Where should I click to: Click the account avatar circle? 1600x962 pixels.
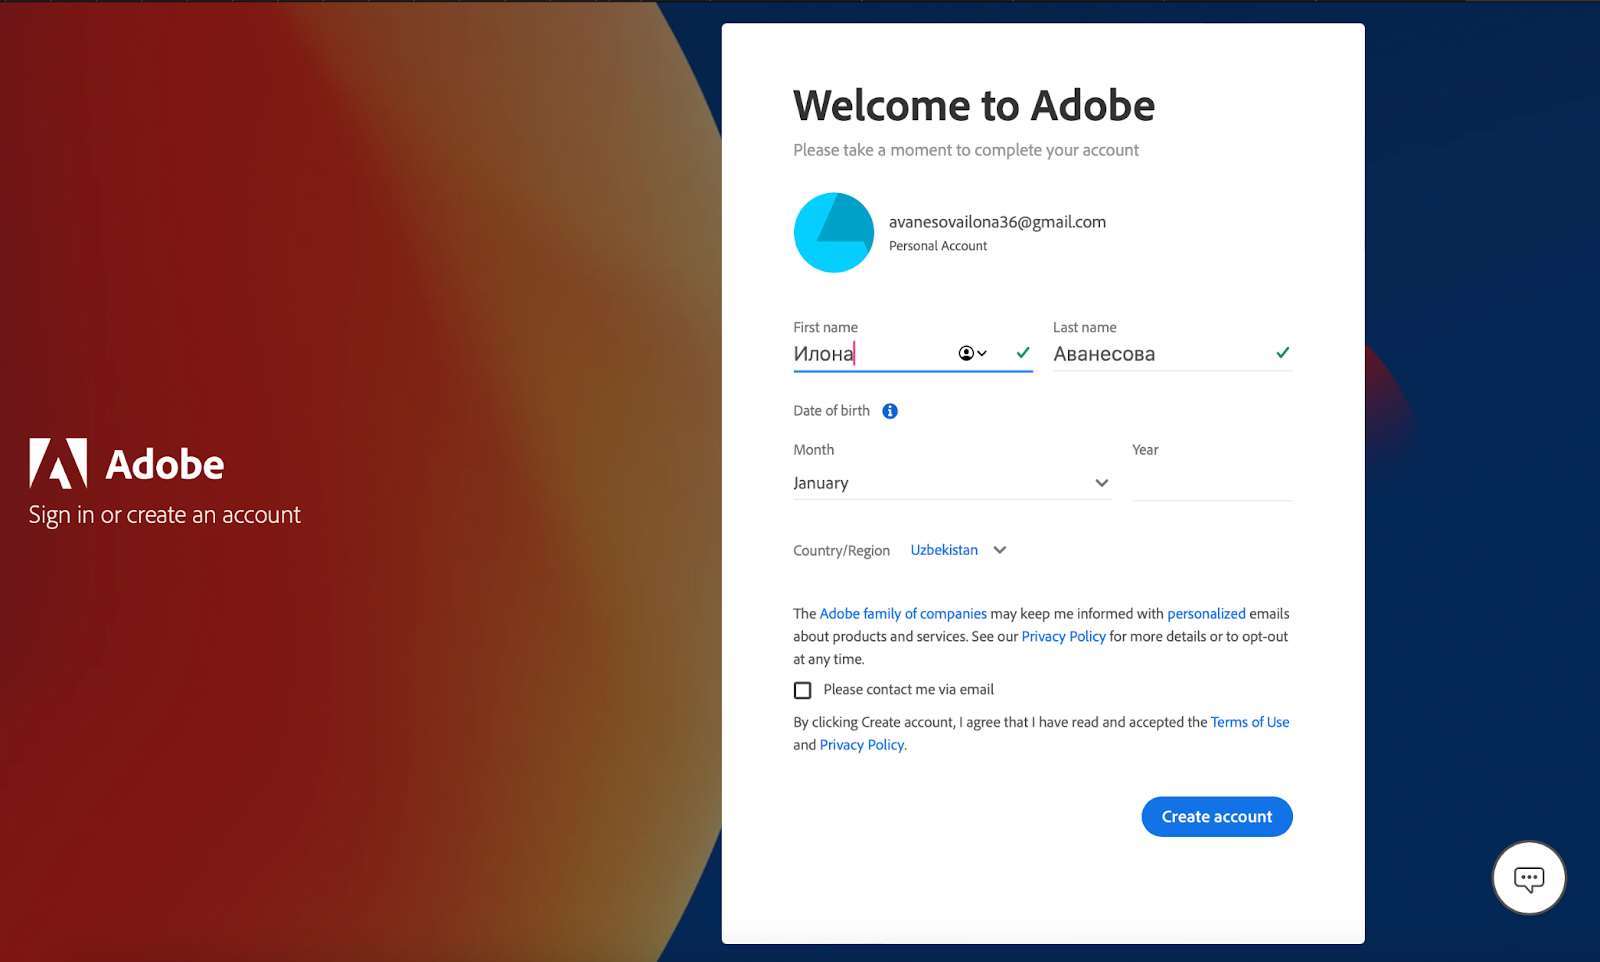[834, 233]
